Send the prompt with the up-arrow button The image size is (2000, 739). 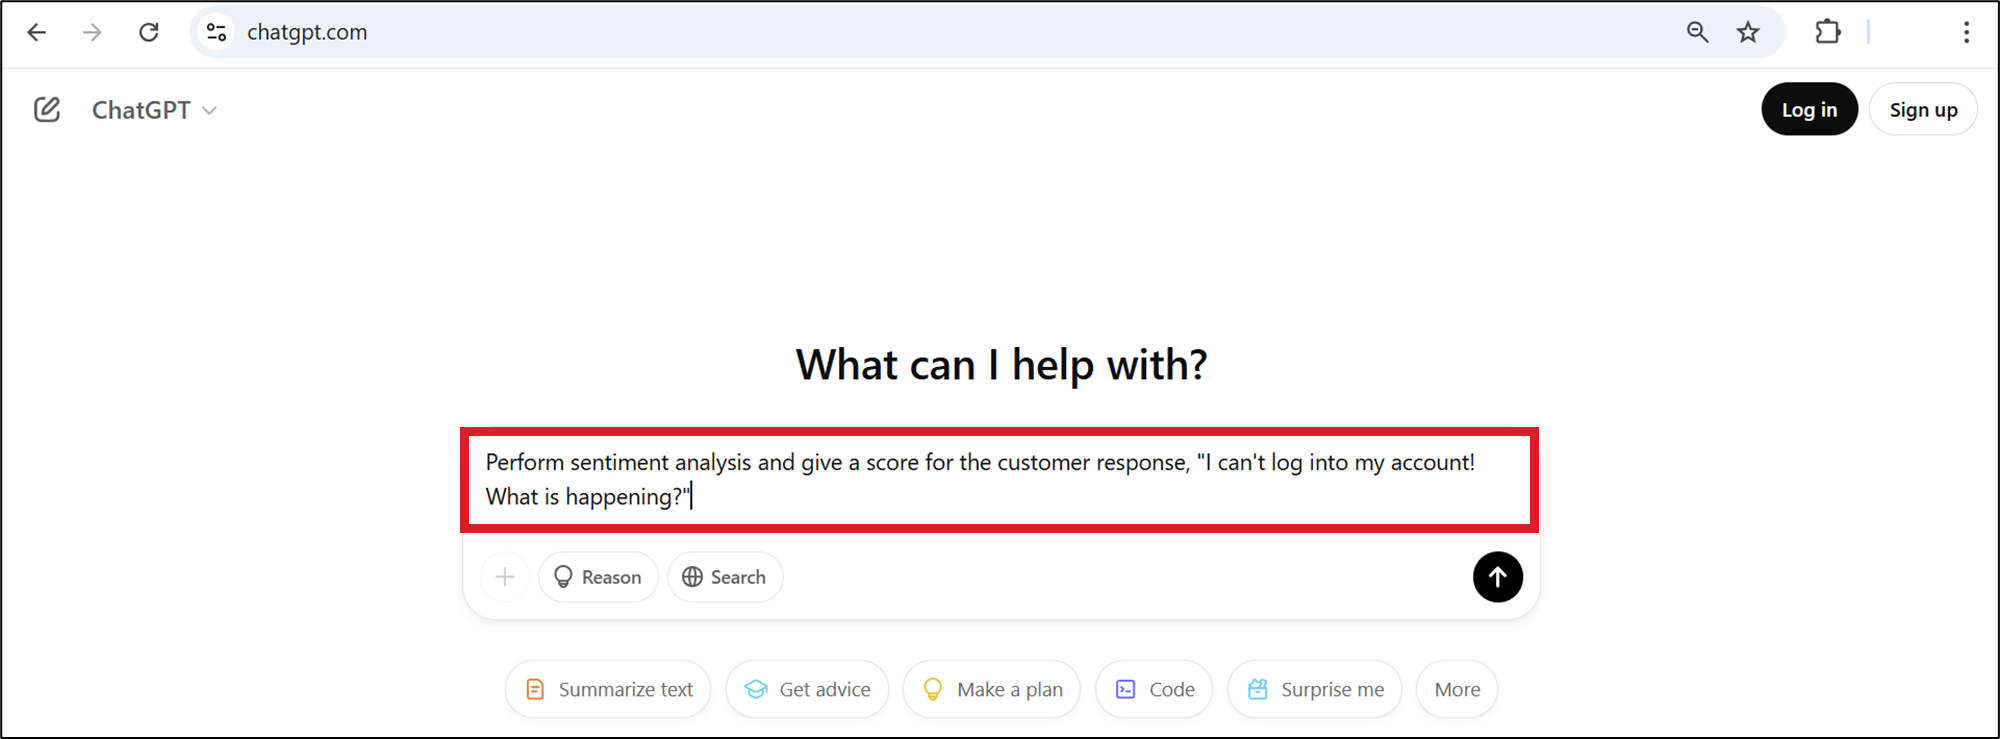pyautogui.click(x=1497, y=577)
